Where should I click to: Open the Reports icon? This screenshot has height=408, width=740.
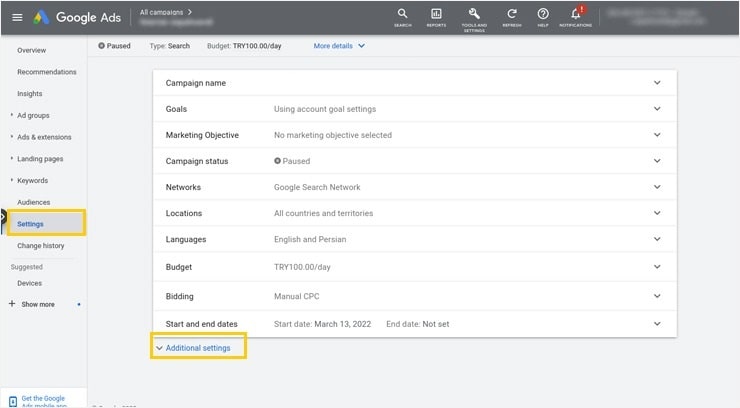point(436,15)
